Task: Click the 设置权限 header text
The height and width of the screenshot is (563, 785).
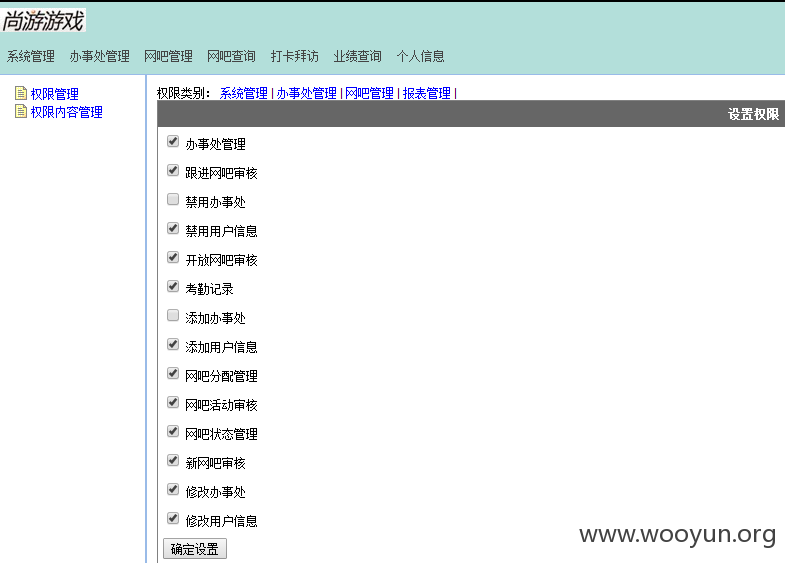Action: (753, 114)
